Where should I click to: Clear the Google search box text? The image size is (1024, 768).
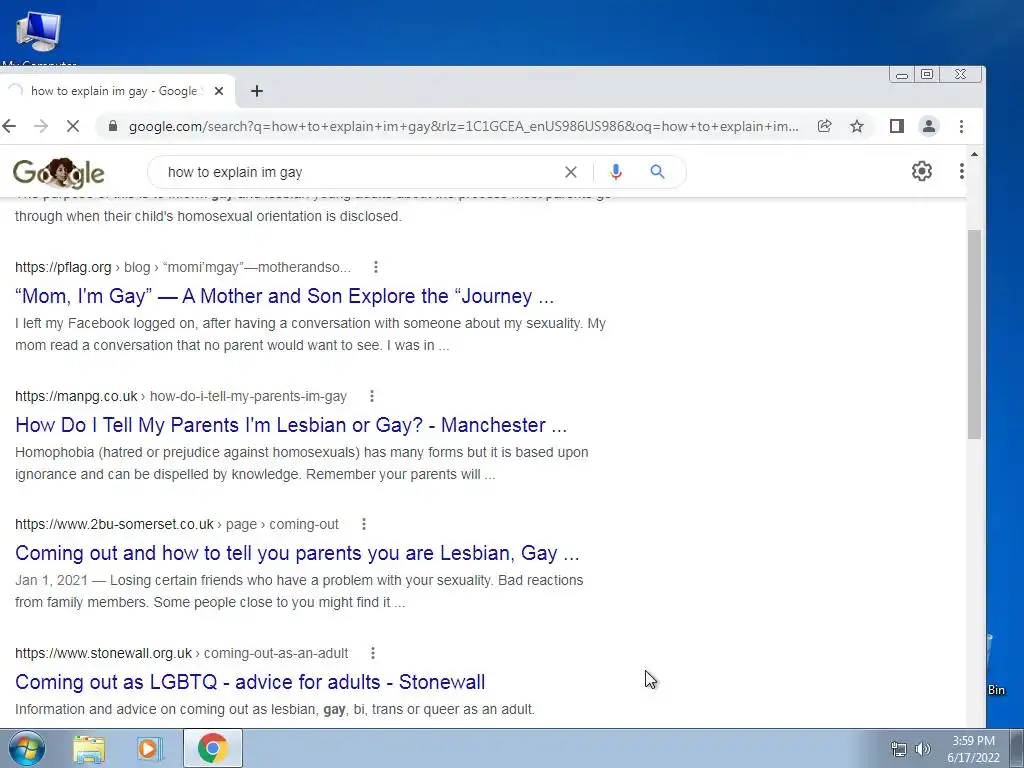point(571,172)
